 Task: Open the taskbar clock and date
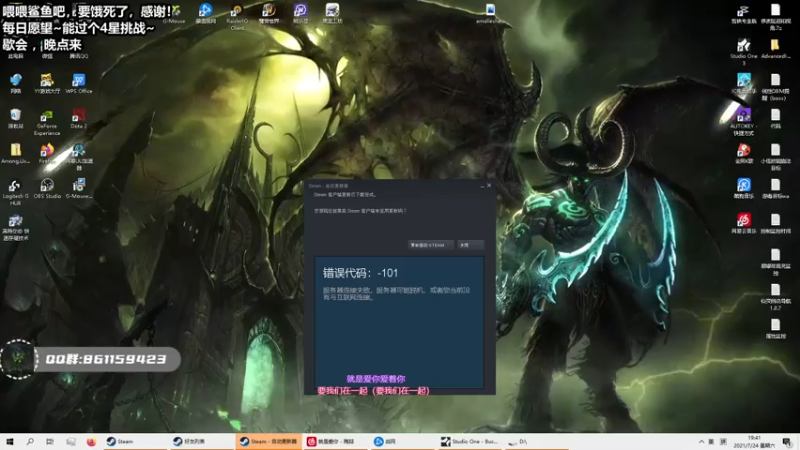754,441
